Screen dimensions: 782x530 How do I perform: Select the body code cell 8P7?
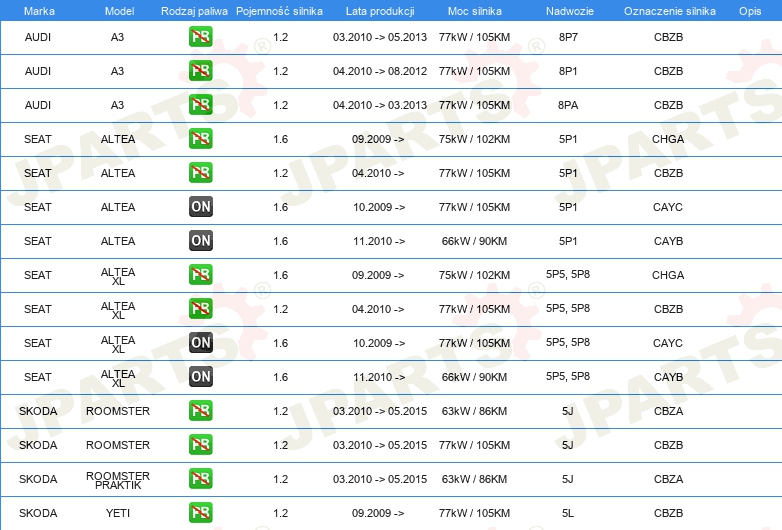568,37
